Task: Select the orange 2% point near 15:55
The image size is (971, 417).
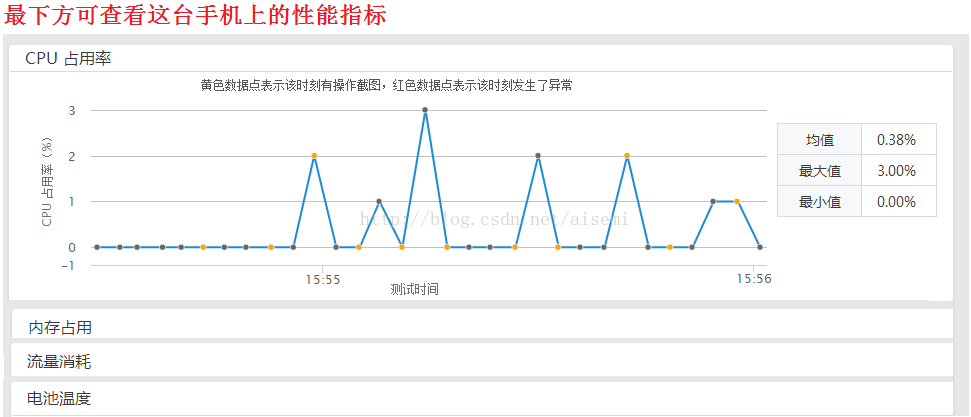Action: point(315,156)
